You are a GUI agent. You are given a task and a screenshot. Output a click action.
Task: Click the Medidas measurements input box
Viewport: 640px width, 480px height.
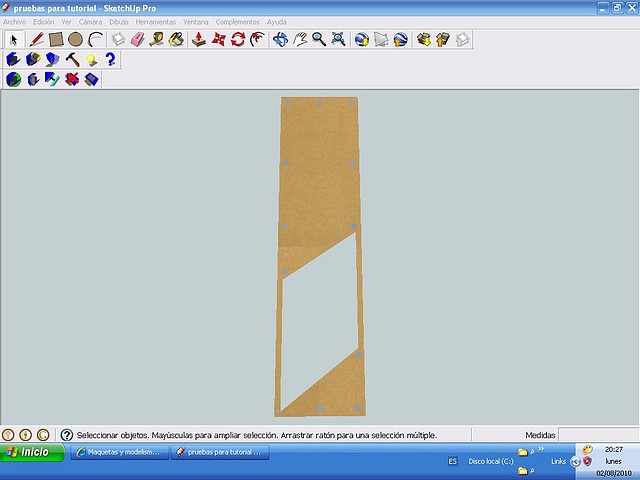[598, 435]
